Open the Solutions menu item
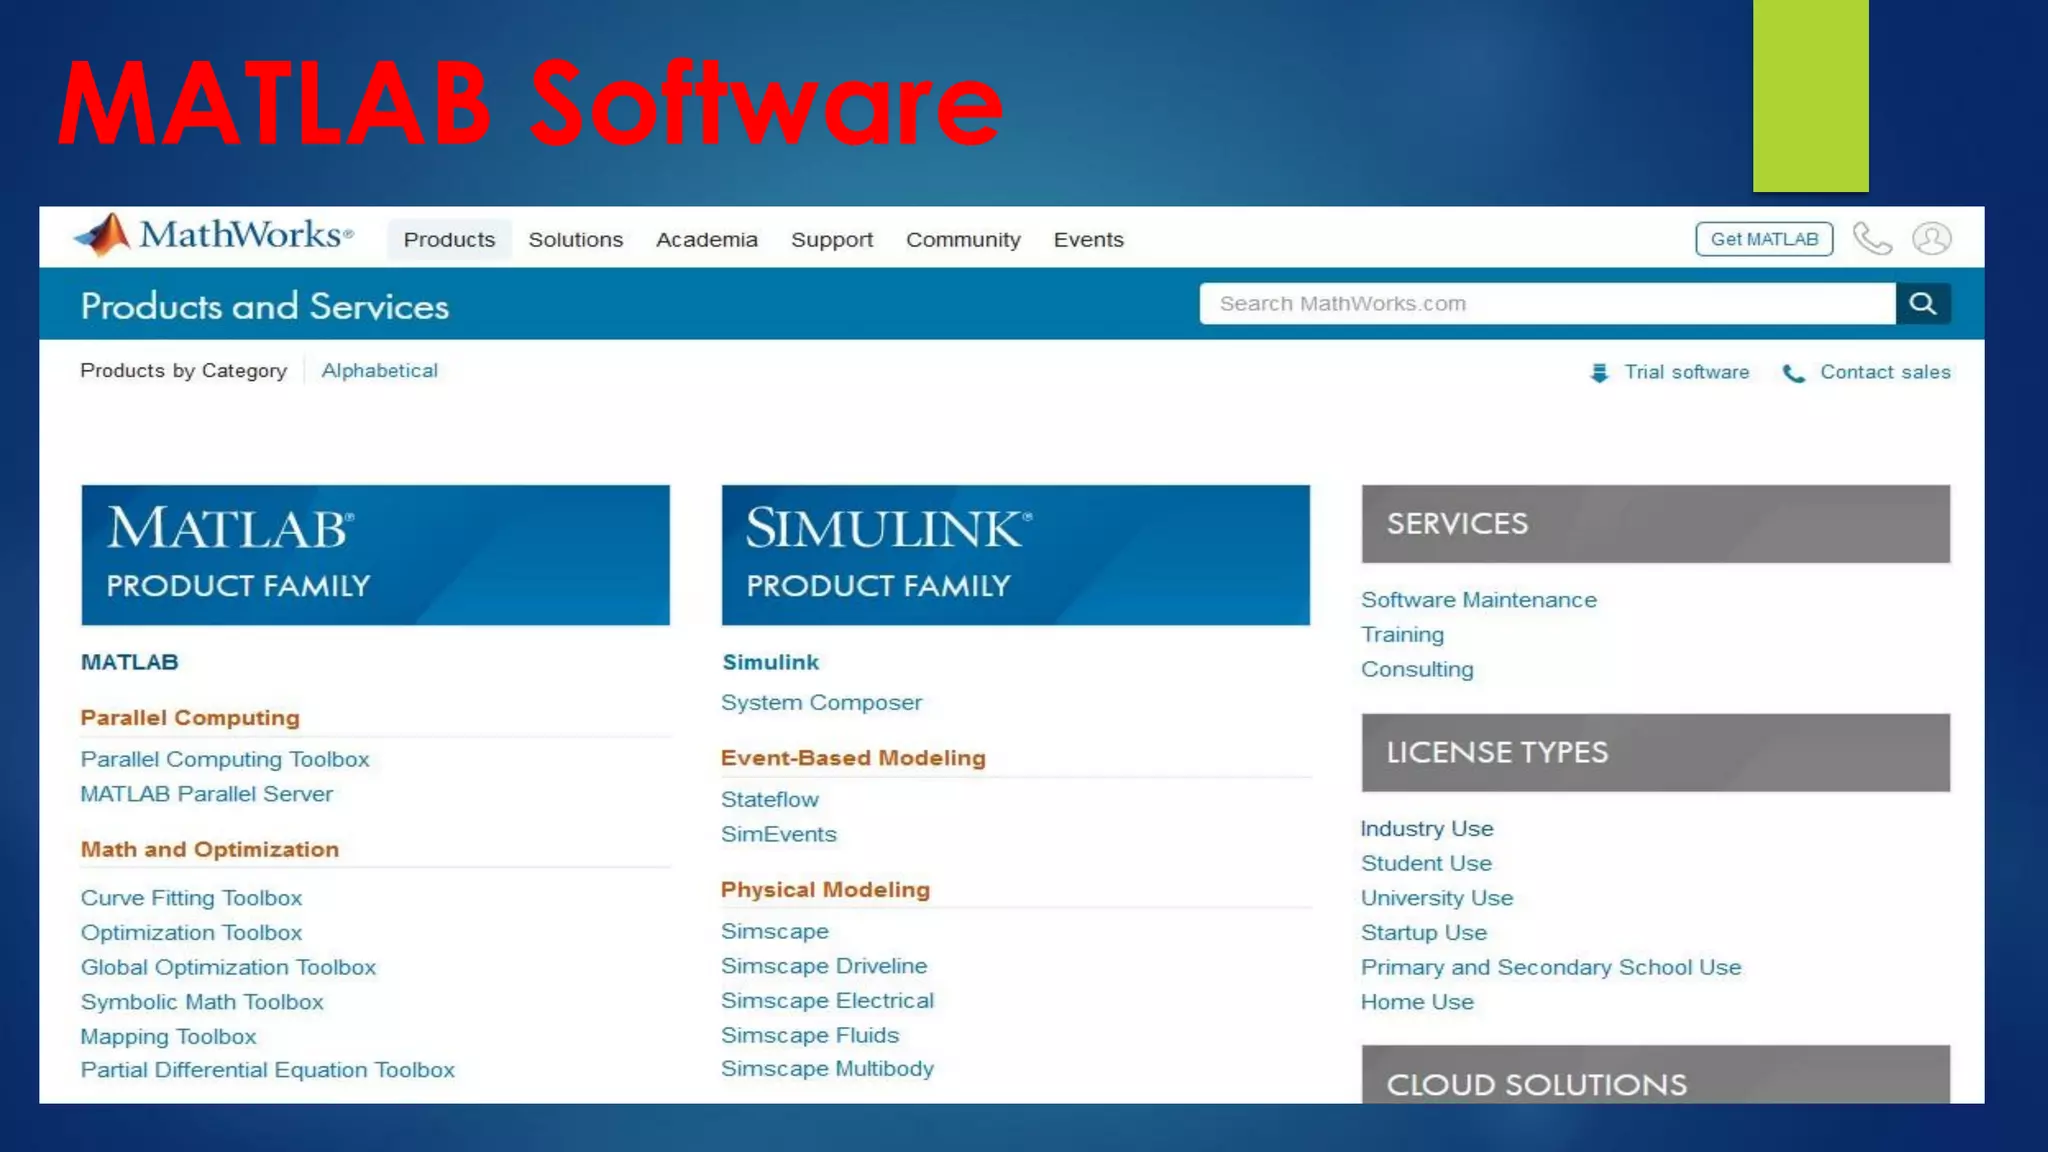 [575, 240]
